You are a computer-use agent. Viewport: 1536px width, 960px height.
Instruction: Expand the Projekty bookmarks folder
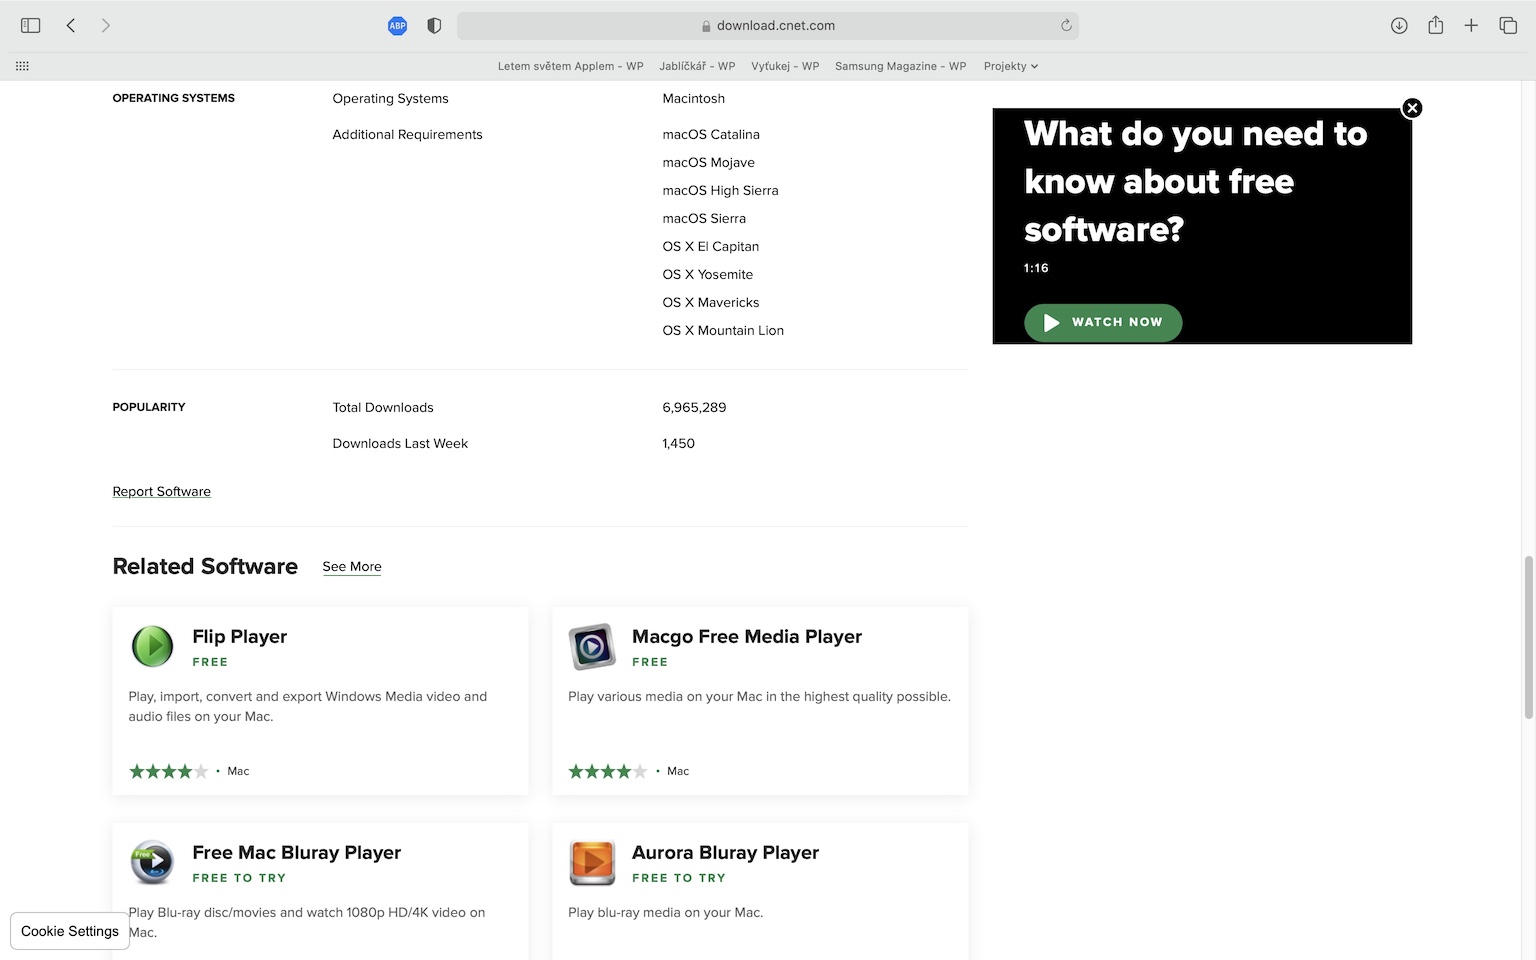[x=1010, y=66]
